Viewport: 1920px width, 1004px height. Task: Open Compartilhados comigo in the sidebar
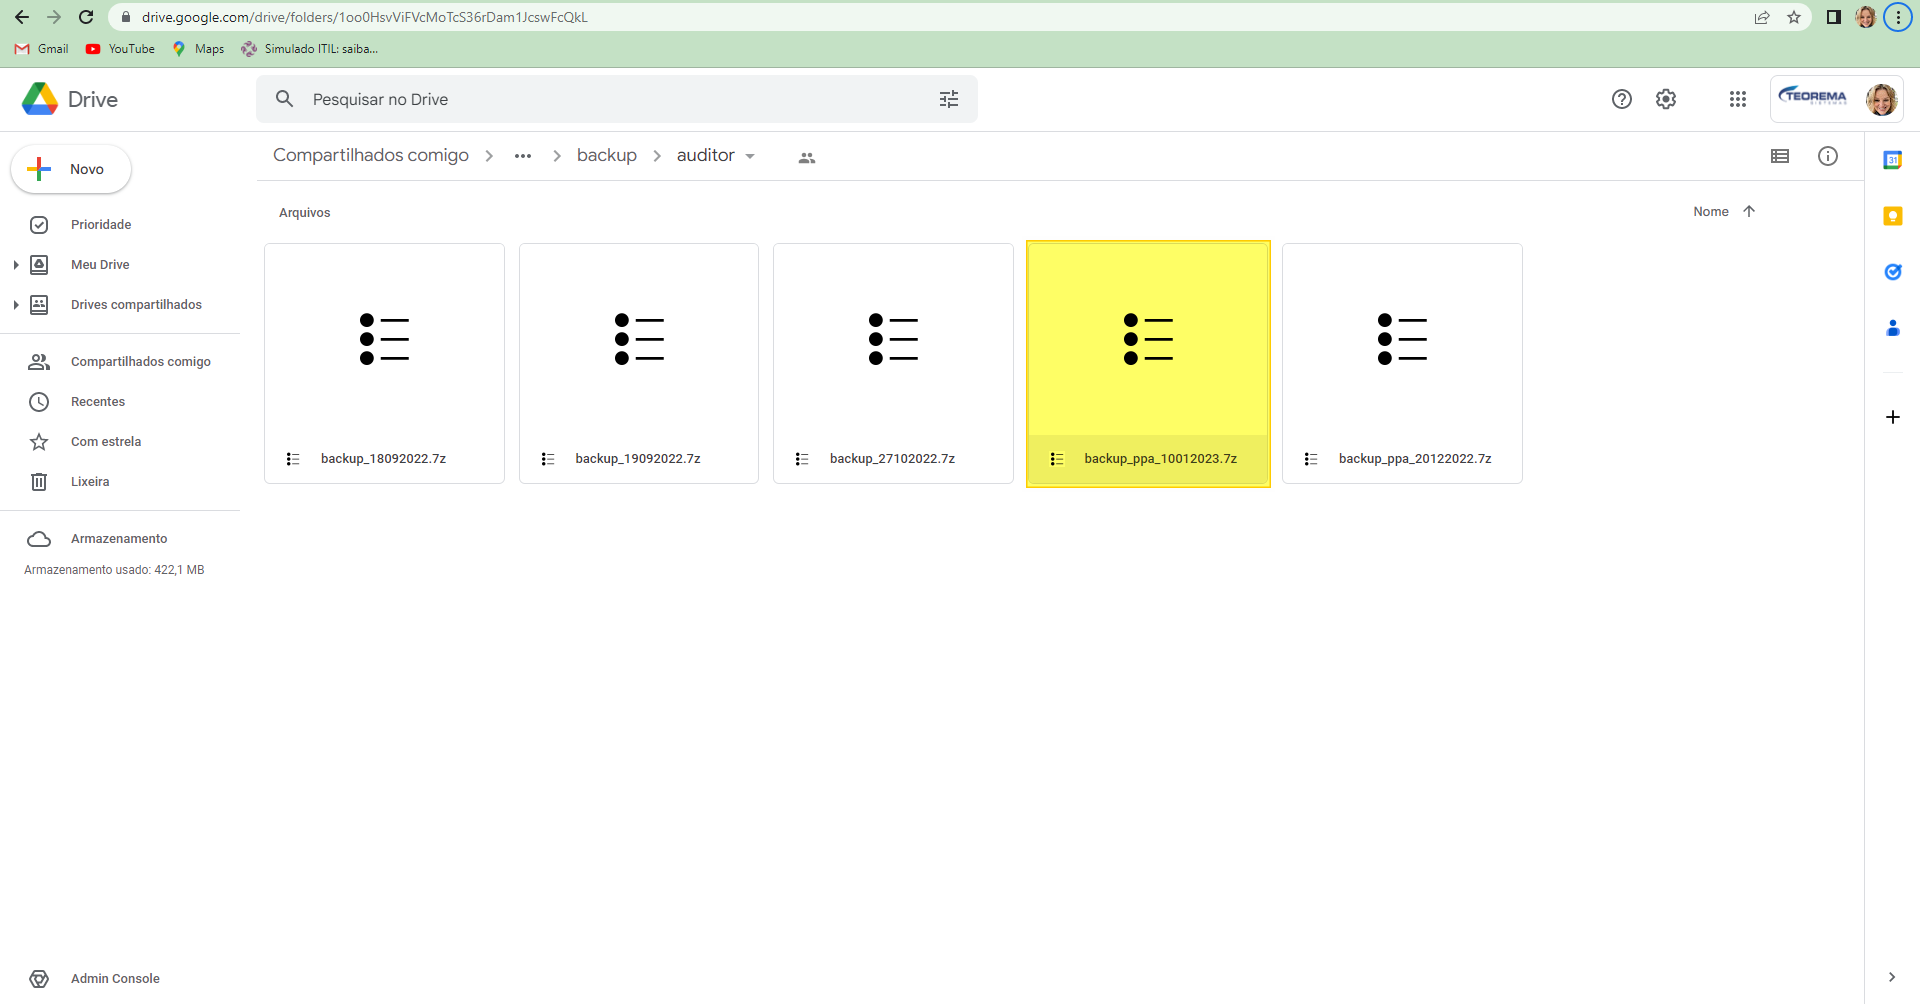(x=140, y=362)
